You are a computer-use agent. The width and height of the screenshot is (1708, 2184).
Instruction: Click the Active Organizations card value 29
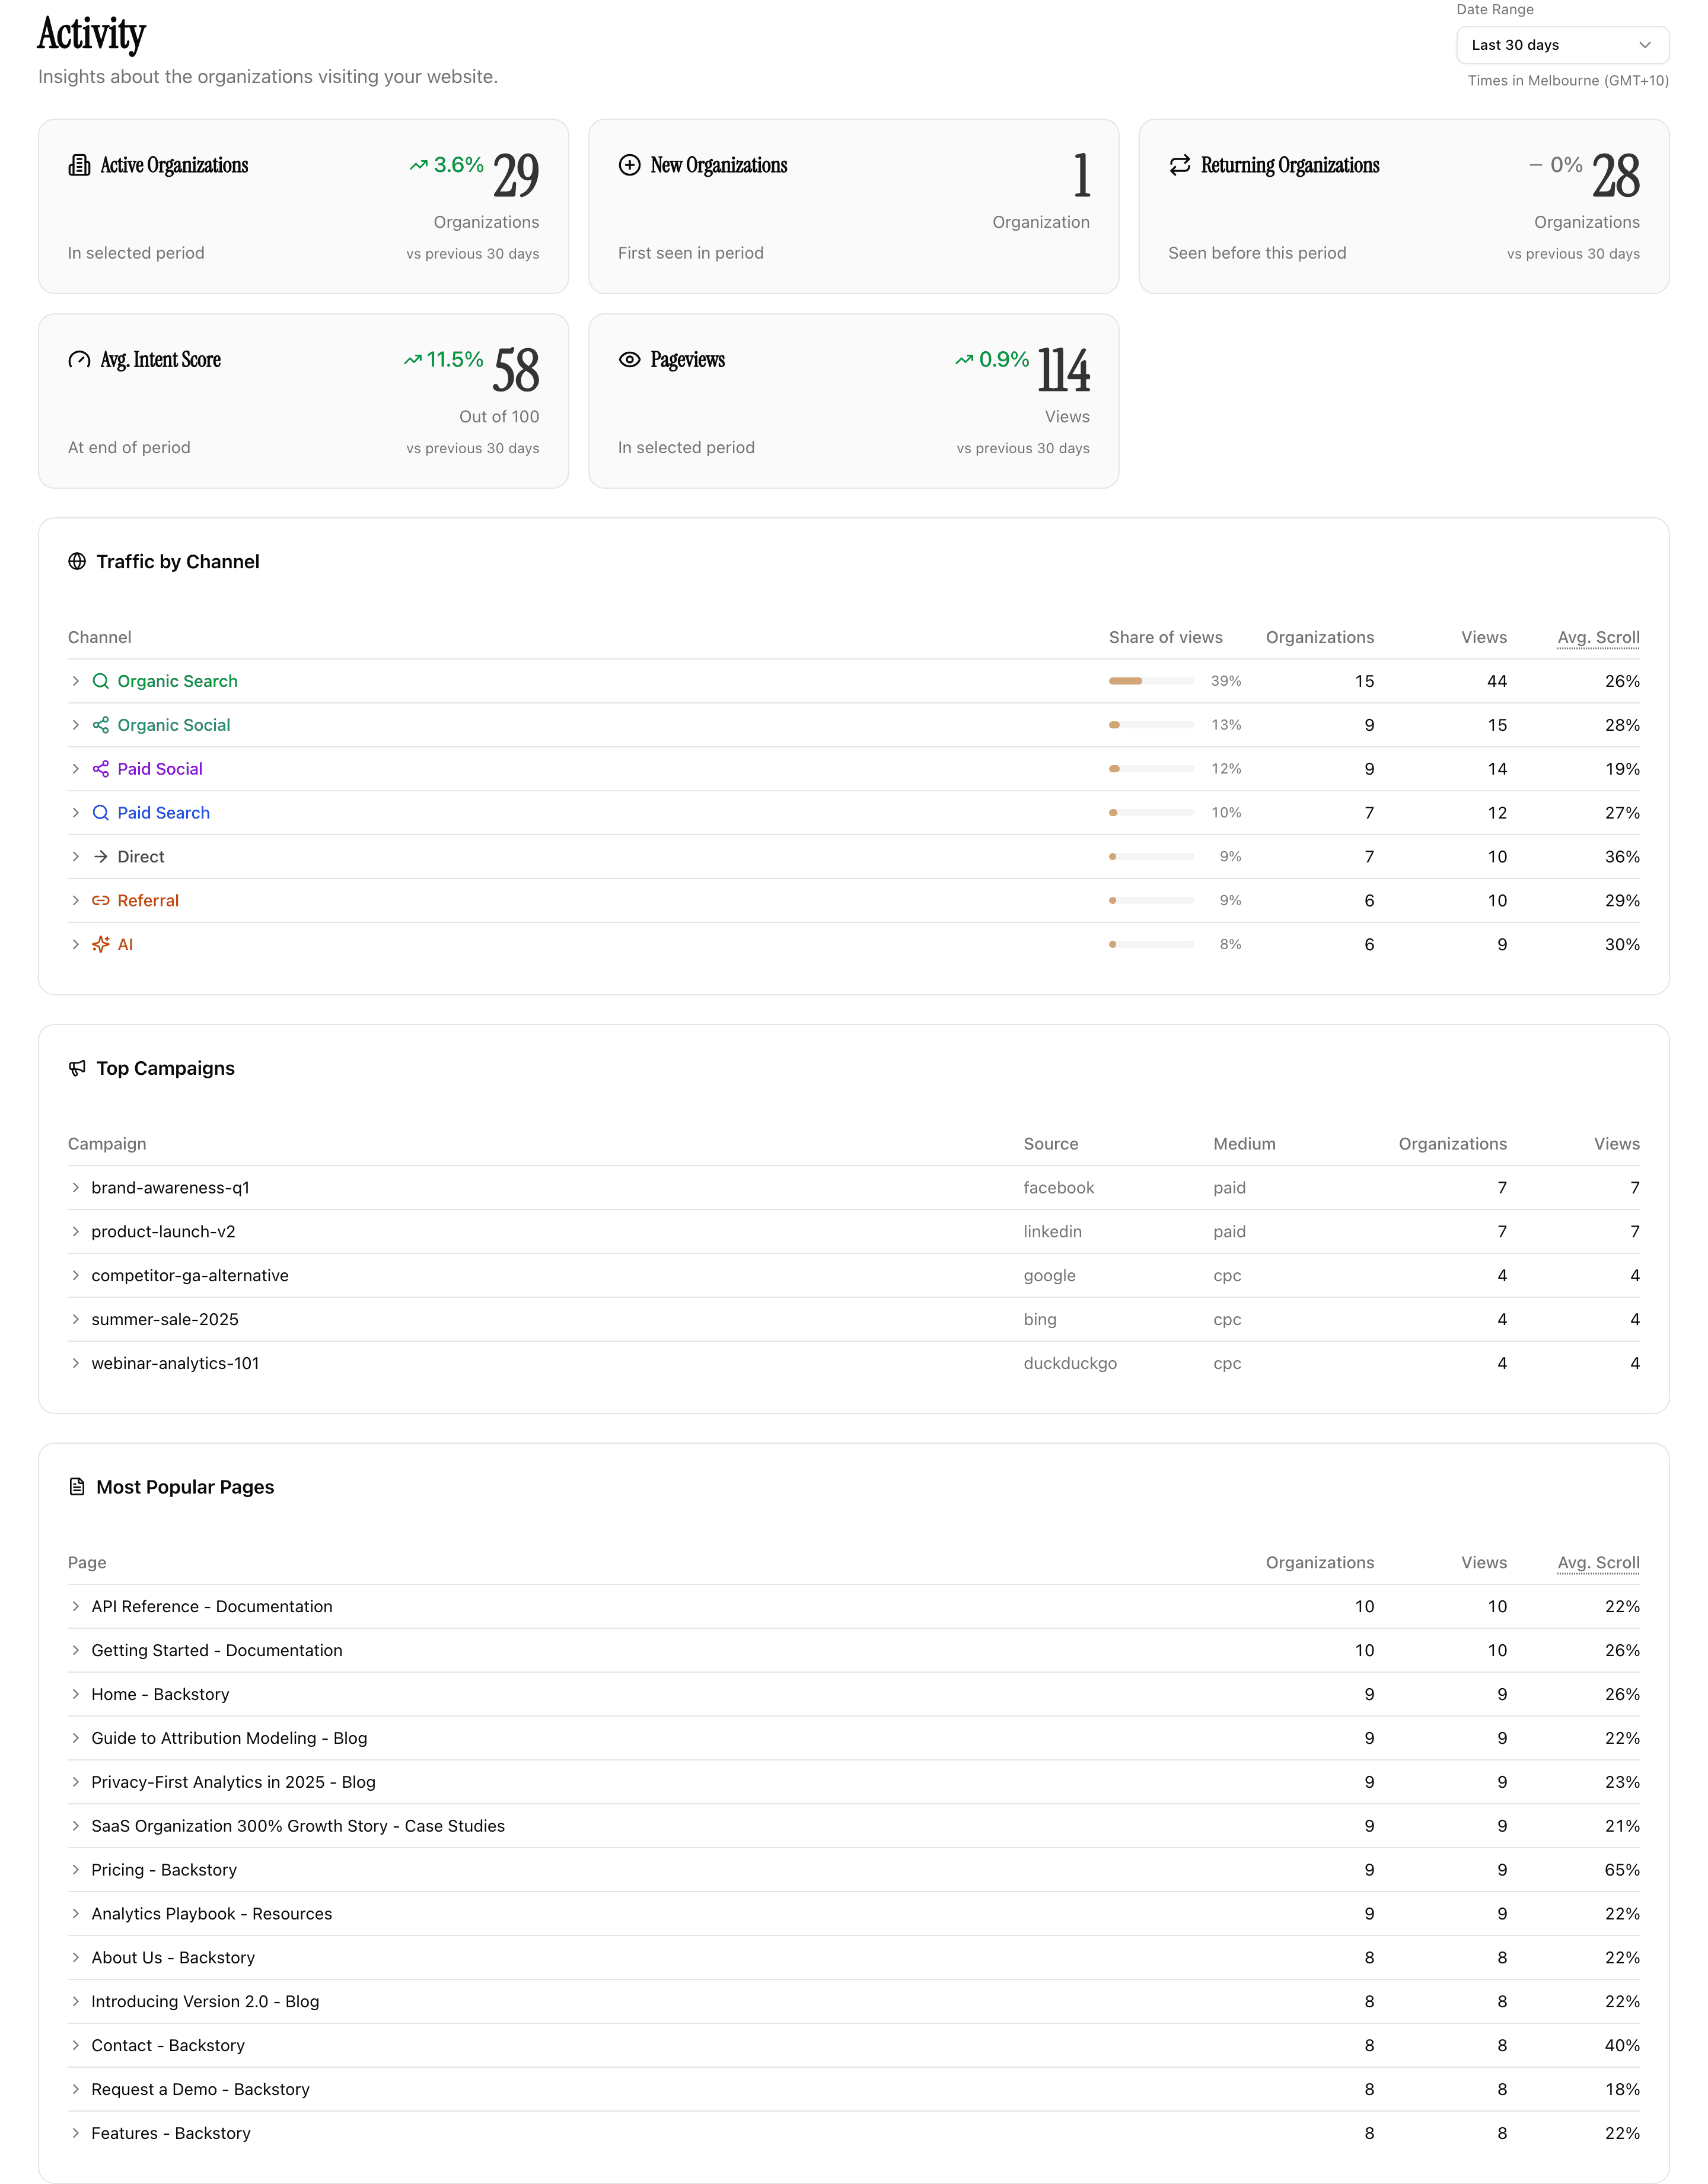pos(516,176)
